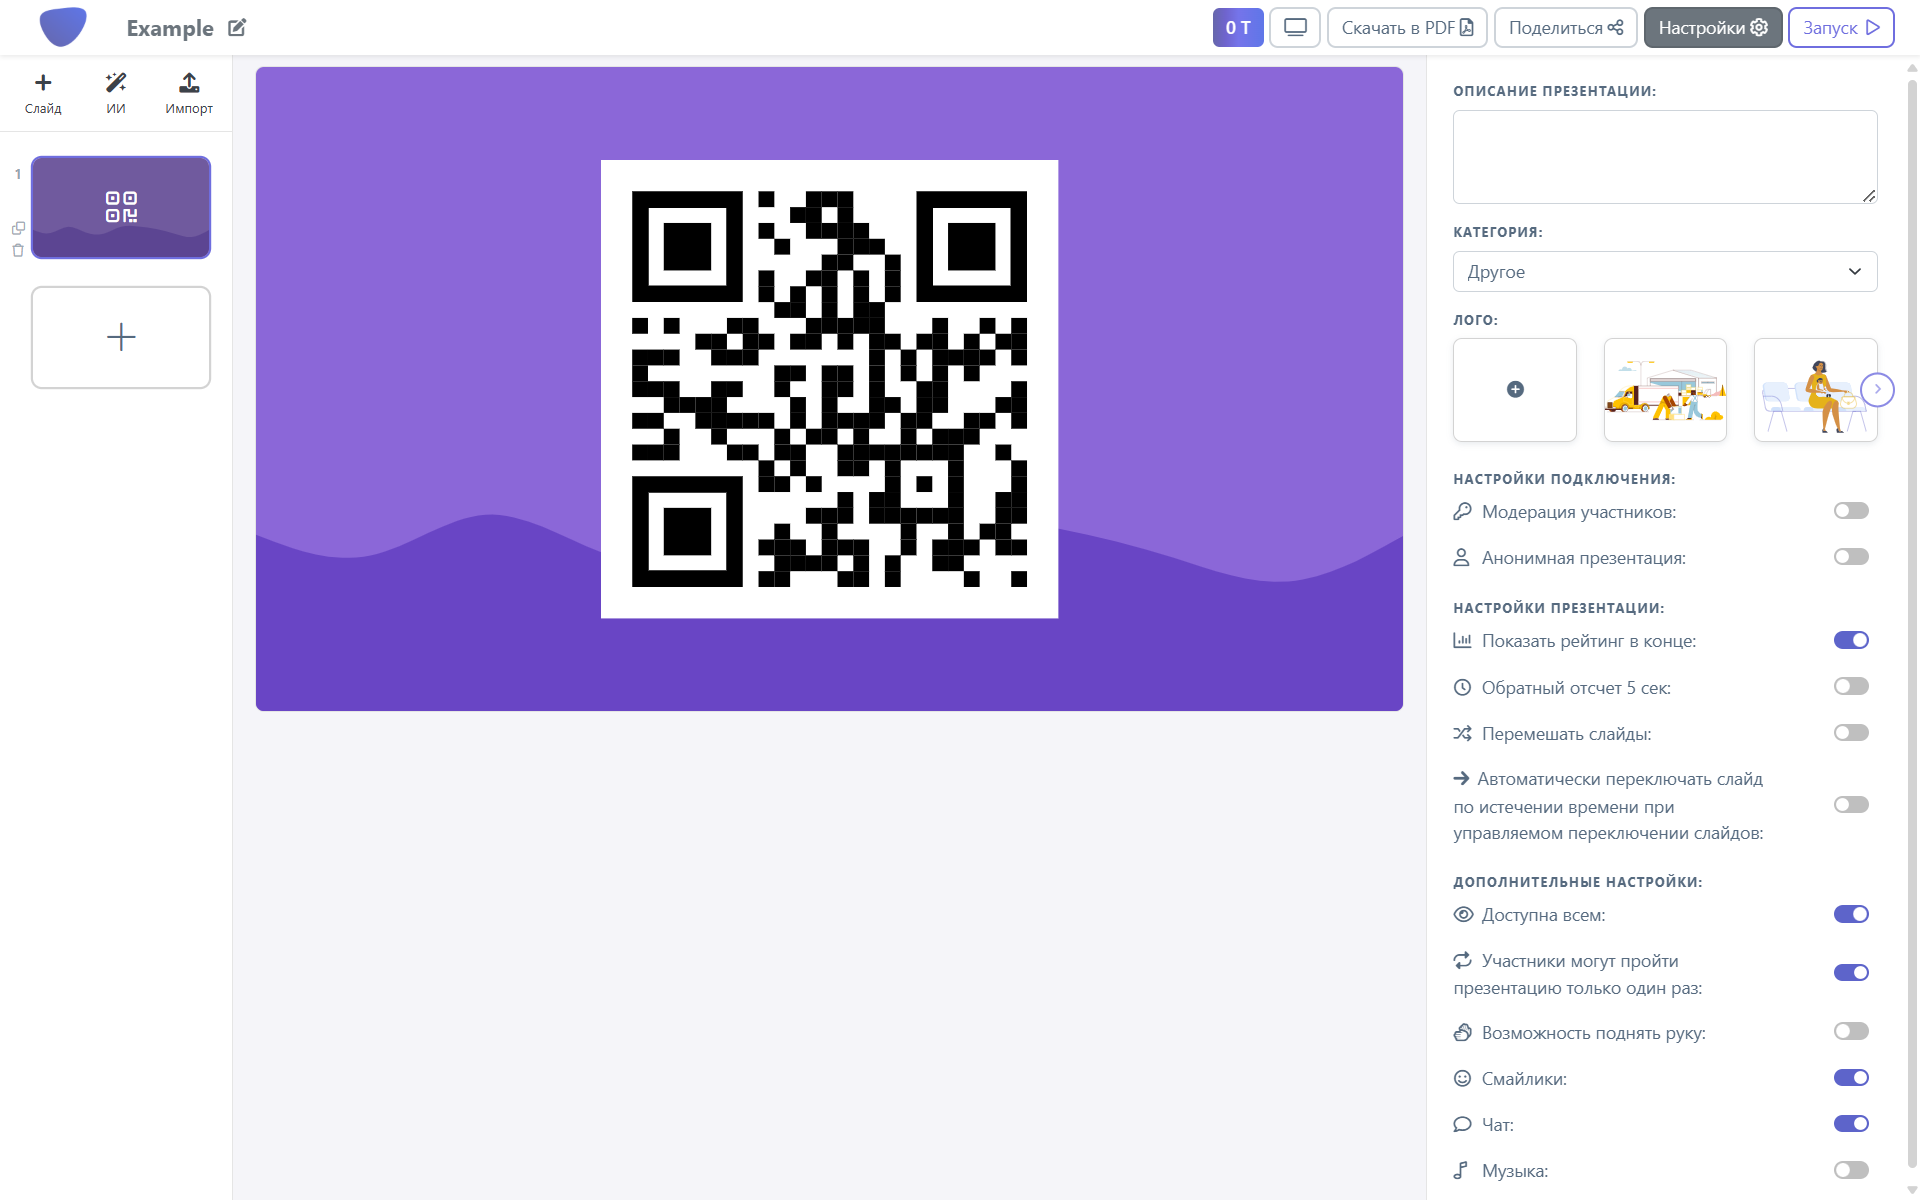Image resolution: width=1920 pixels, height=1200 pixels.
Task: Click the shuffle icon beside Перемешать слайды
Action: 1462,733
